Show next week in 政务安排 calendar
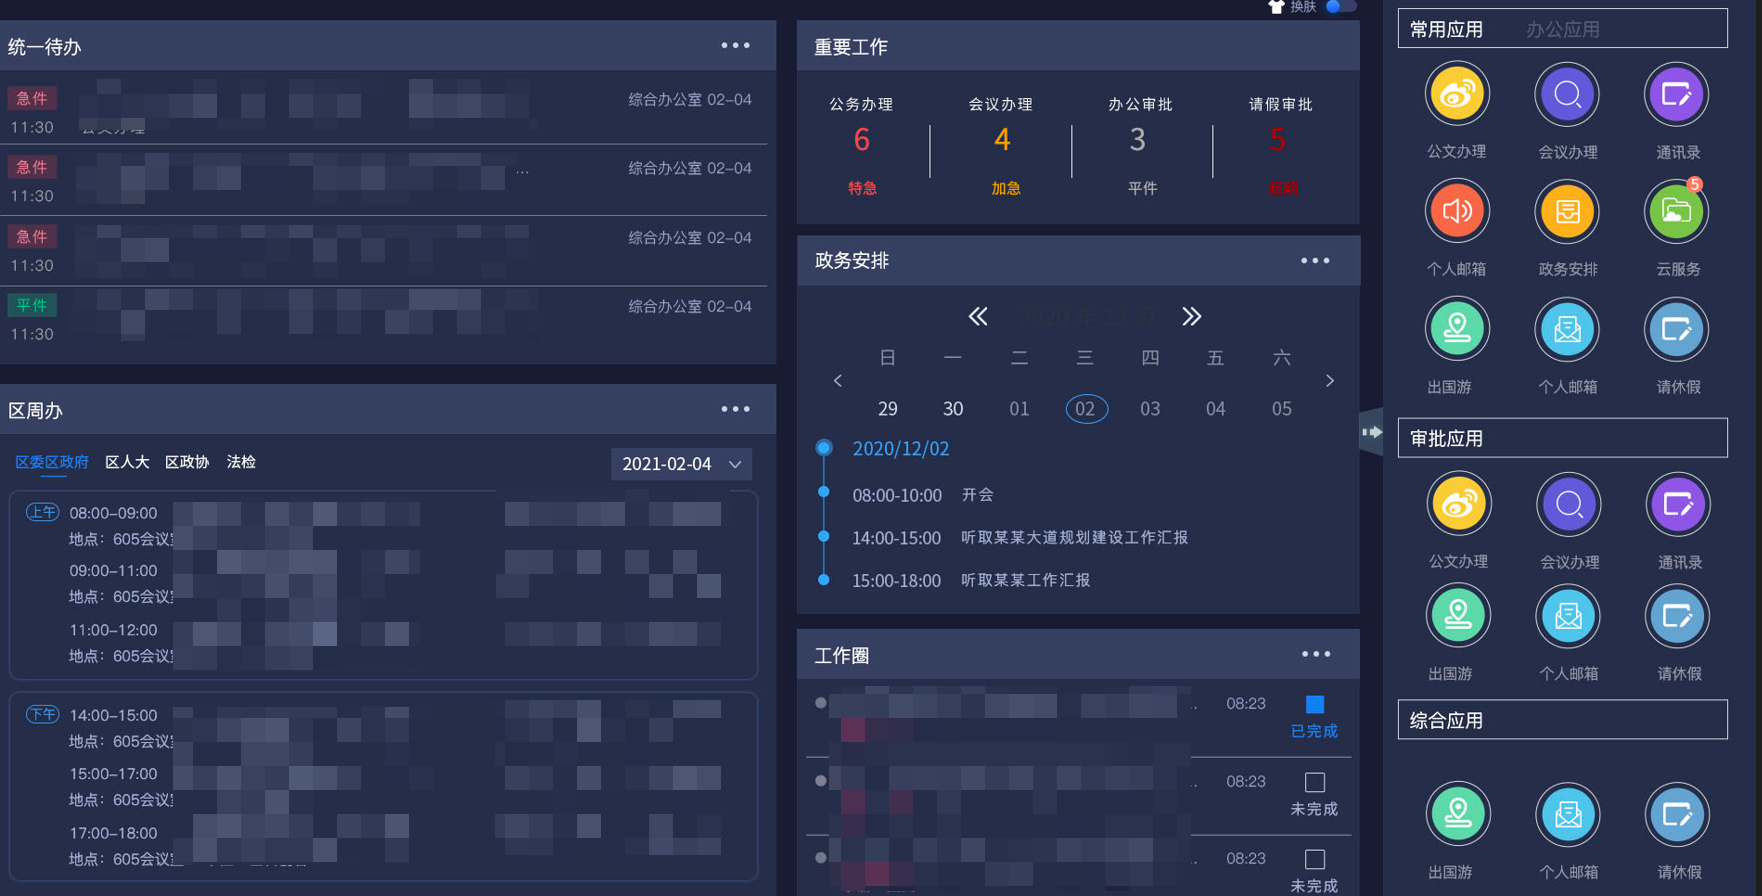The height and width of the screenshot is (896, 1762). (1329, 381)
